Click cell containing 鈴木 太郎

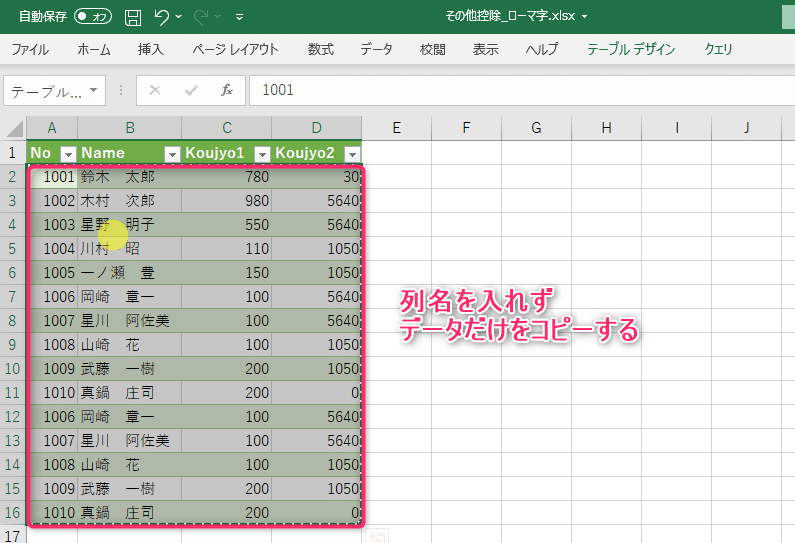[x=130, y=177]
